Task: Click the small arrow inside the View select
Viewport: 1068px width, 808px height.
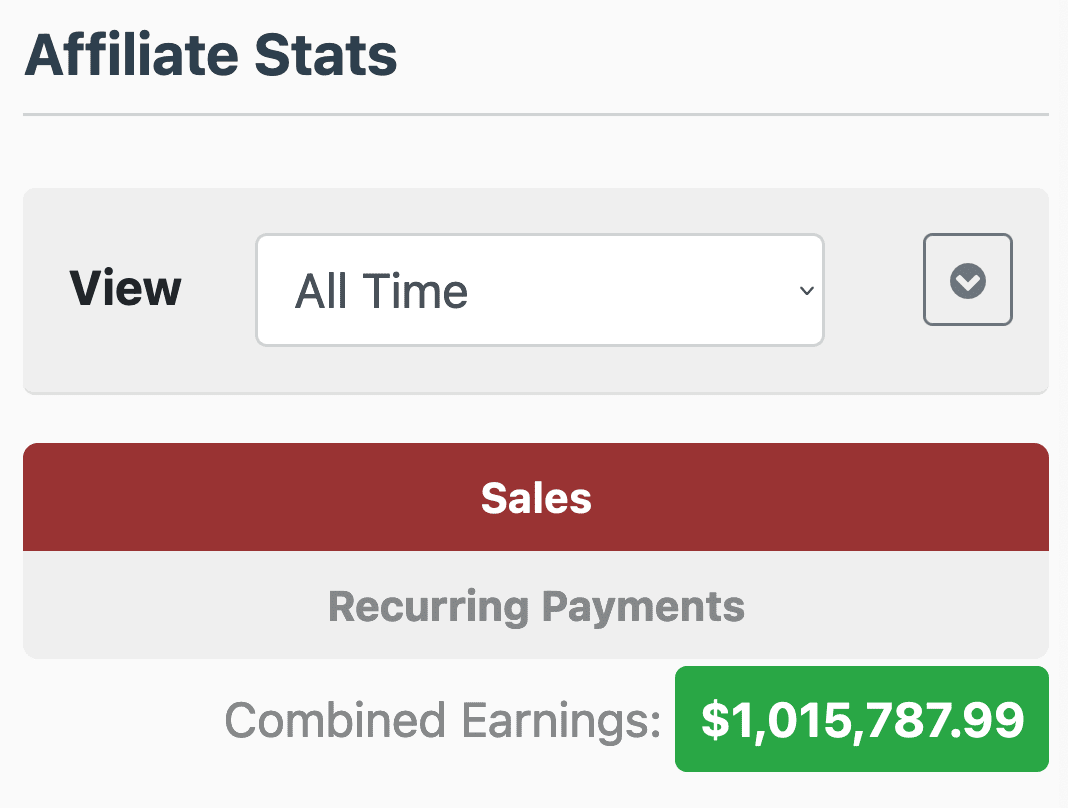Action: tap(806, 291)
